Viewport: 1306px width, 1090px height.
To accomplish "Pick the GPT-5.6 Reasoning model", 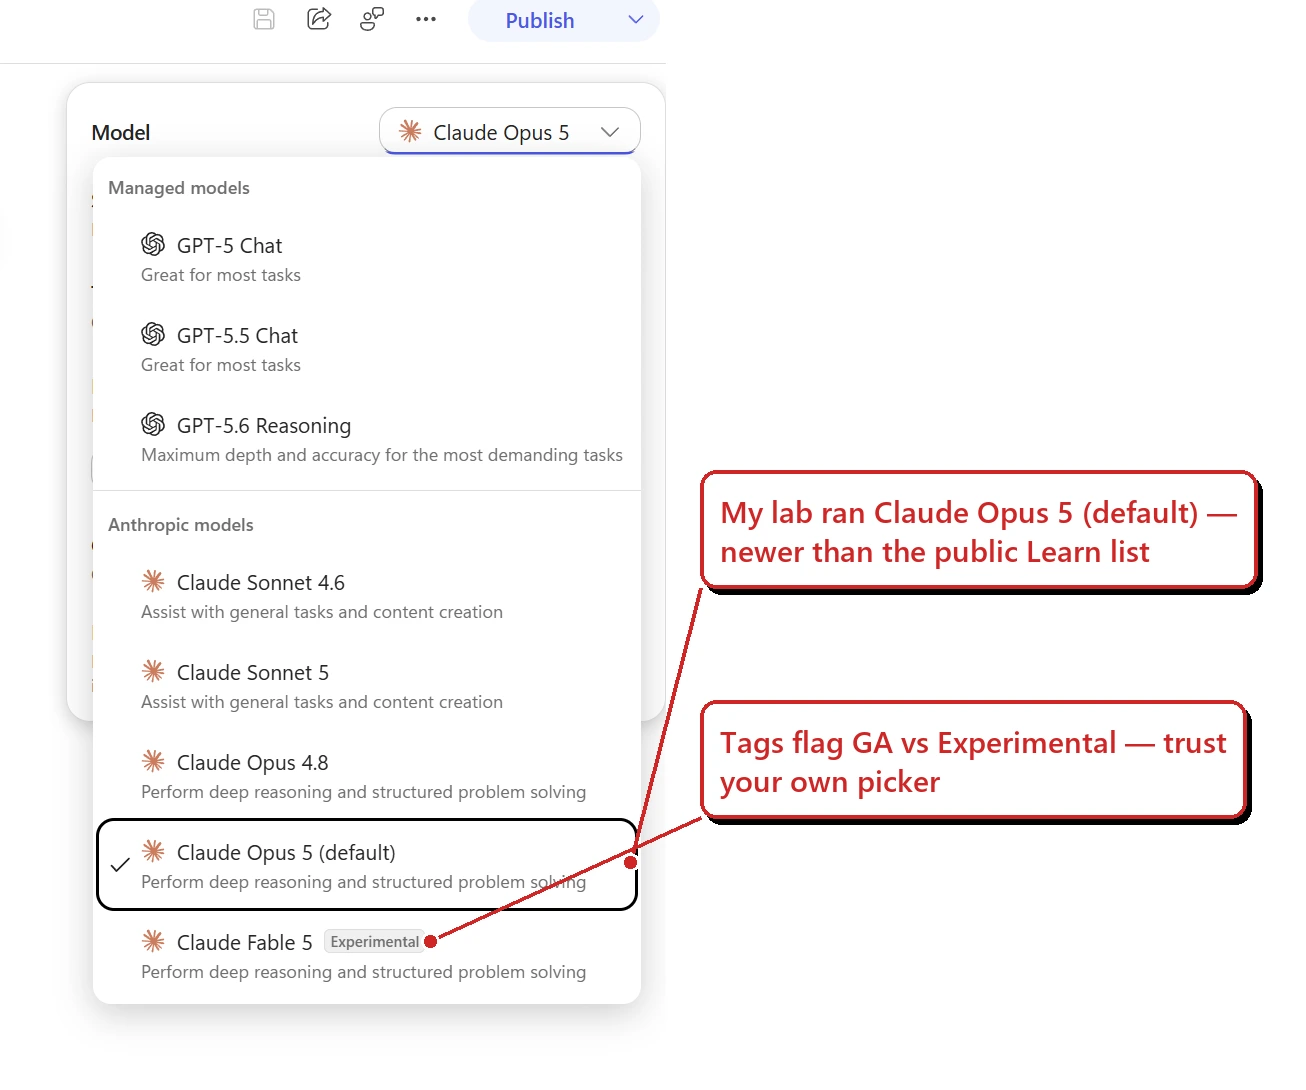I will 367,439.
